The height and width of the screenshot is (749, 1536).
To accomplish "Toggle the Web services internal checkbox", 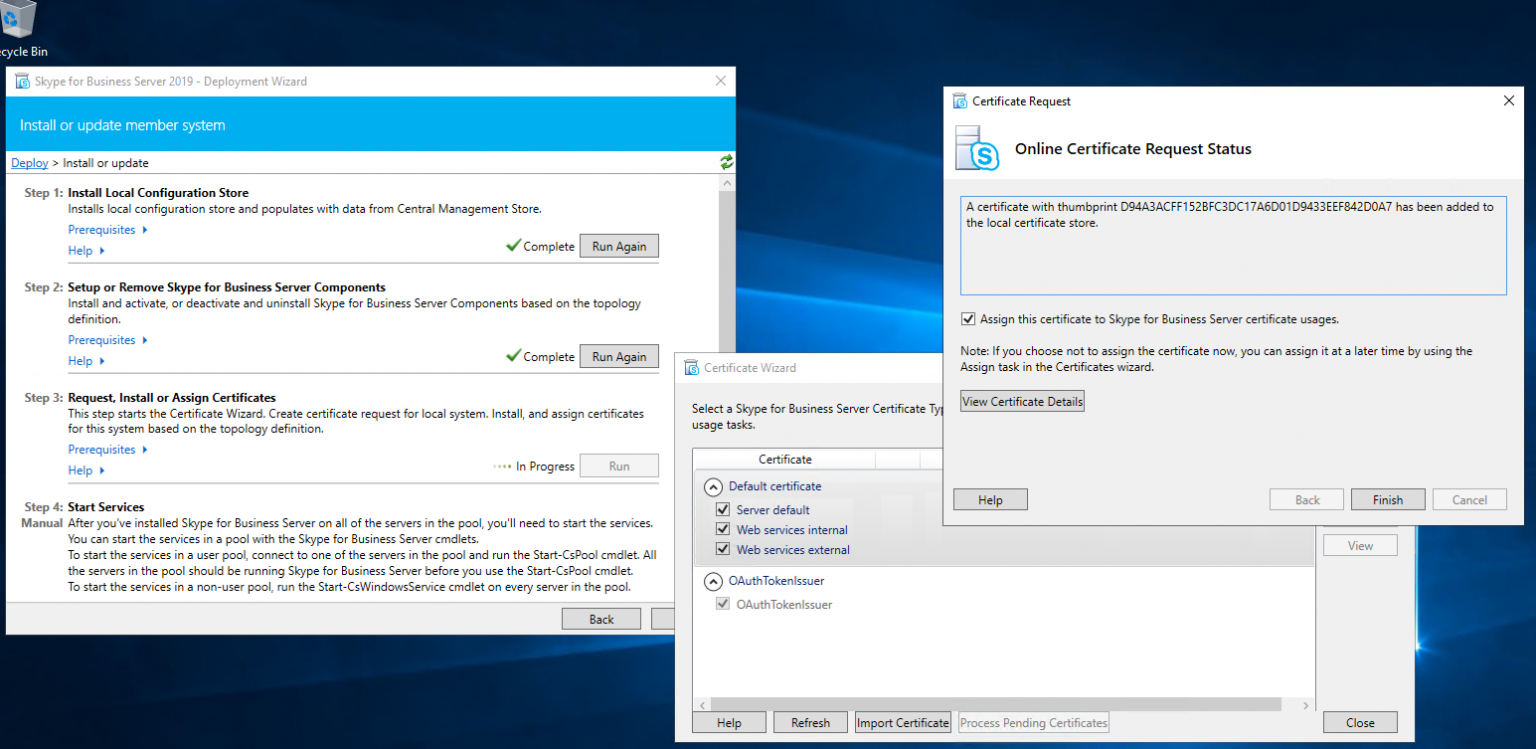I will pos(723,530).
